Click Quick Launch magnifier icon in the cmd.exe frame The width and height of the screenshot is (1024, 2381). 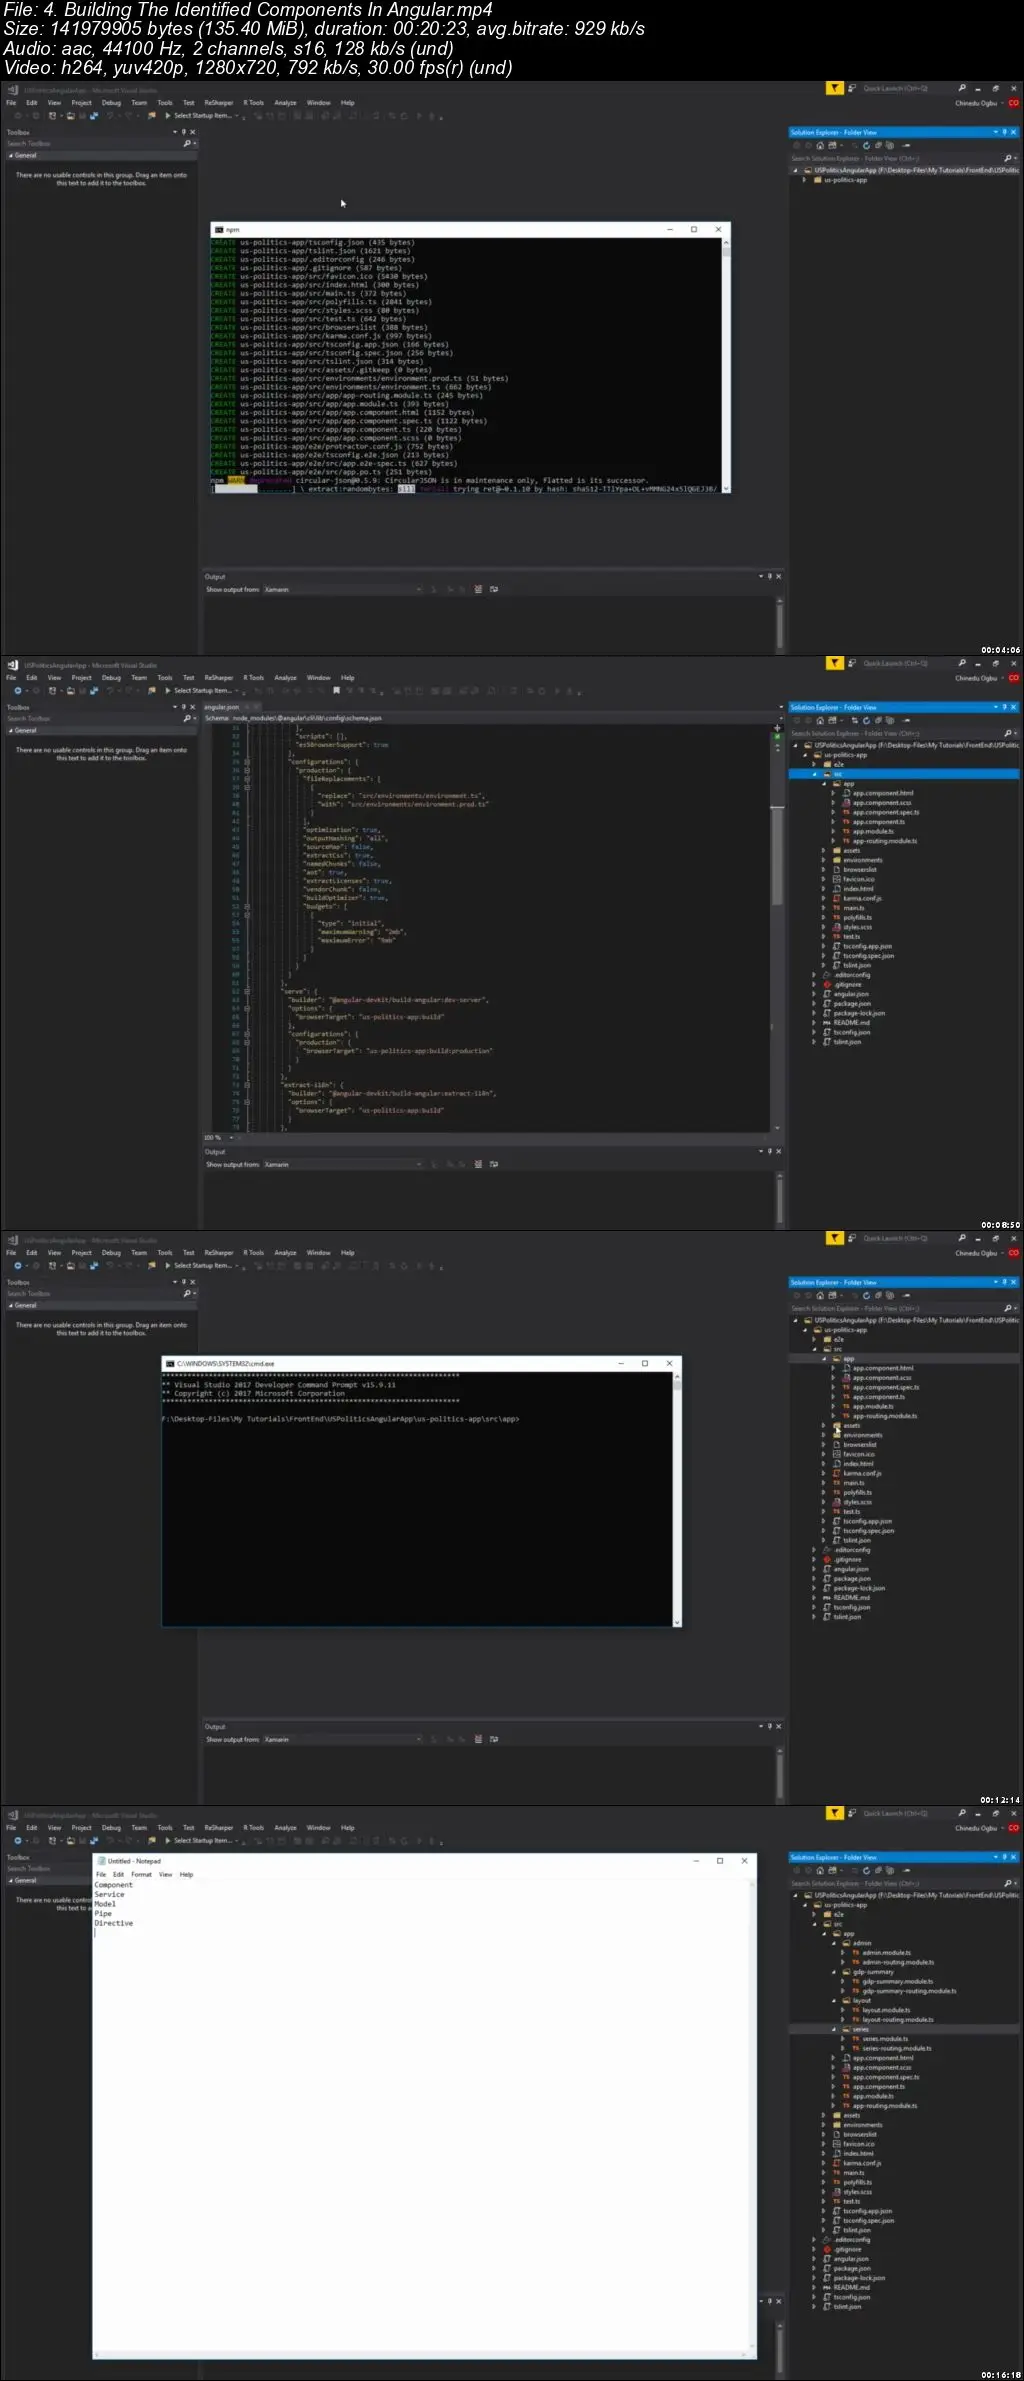pos(962,1238)
